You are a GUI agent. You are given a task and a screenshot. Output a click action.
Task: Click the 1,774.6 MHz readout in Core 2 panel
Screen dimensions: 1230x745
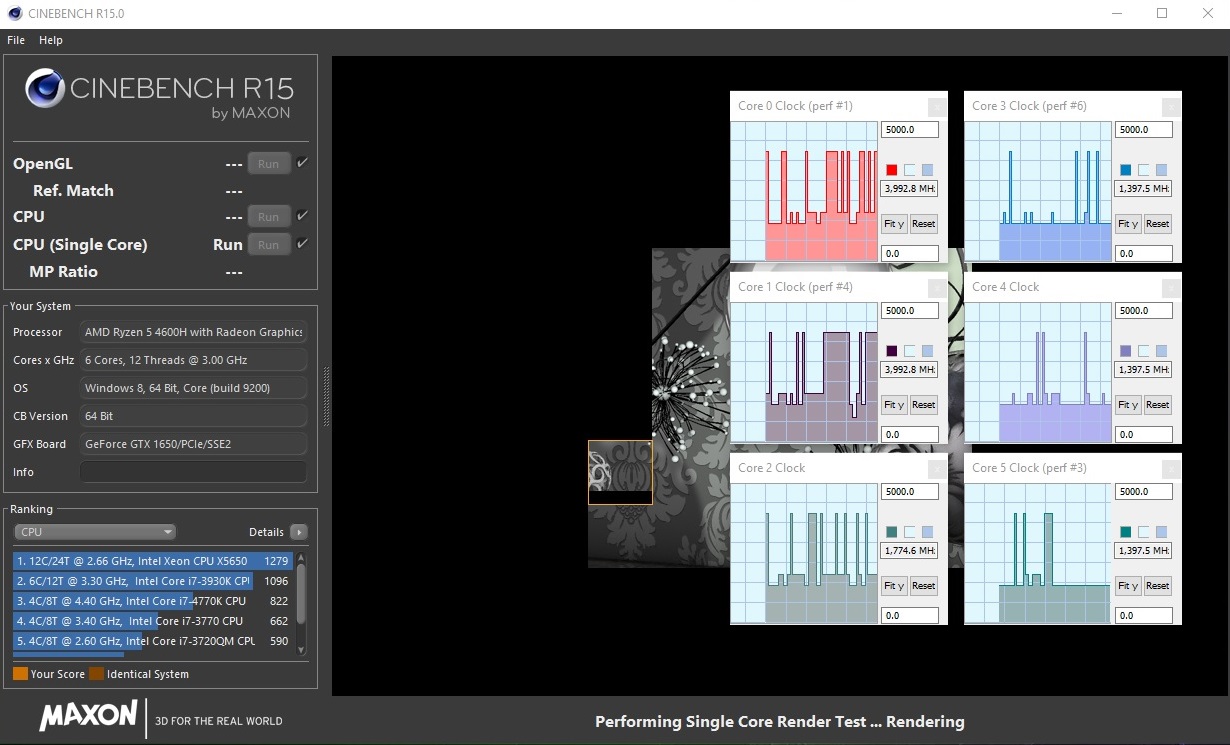[909, 551]
